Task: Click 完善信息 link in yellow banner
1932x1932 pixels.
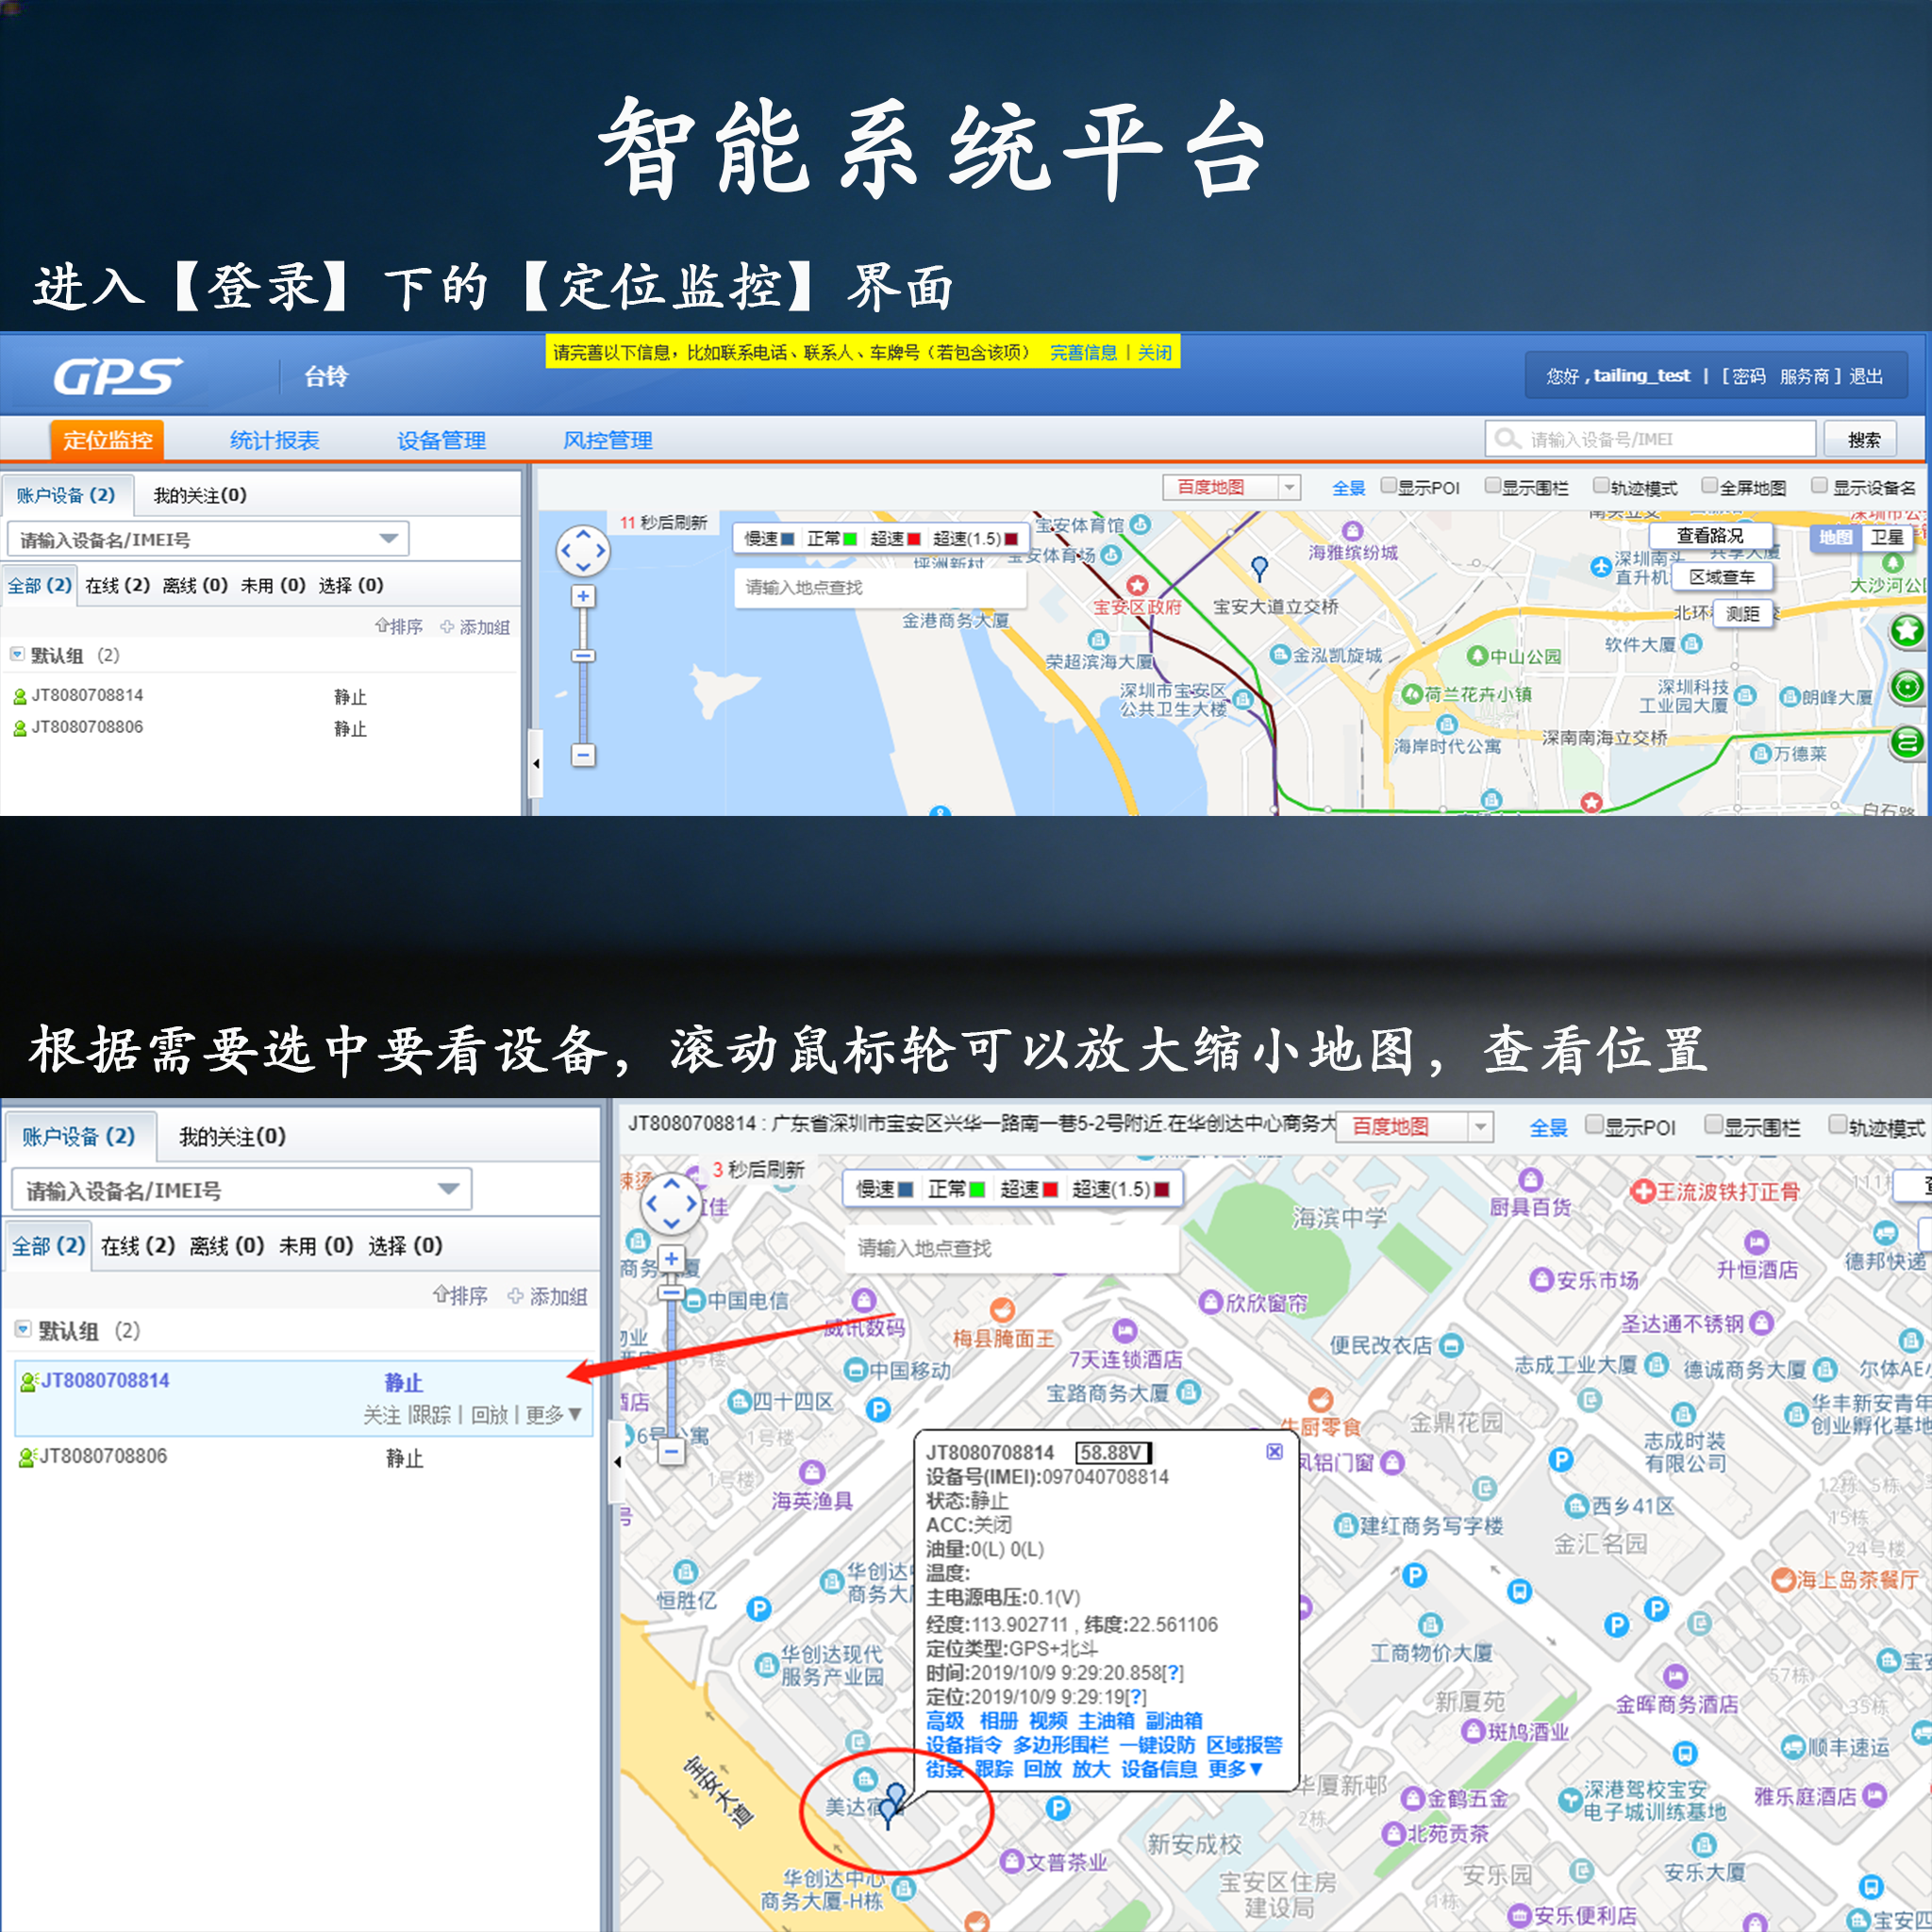Action: pyautogui.click(x=1083, y=352)
